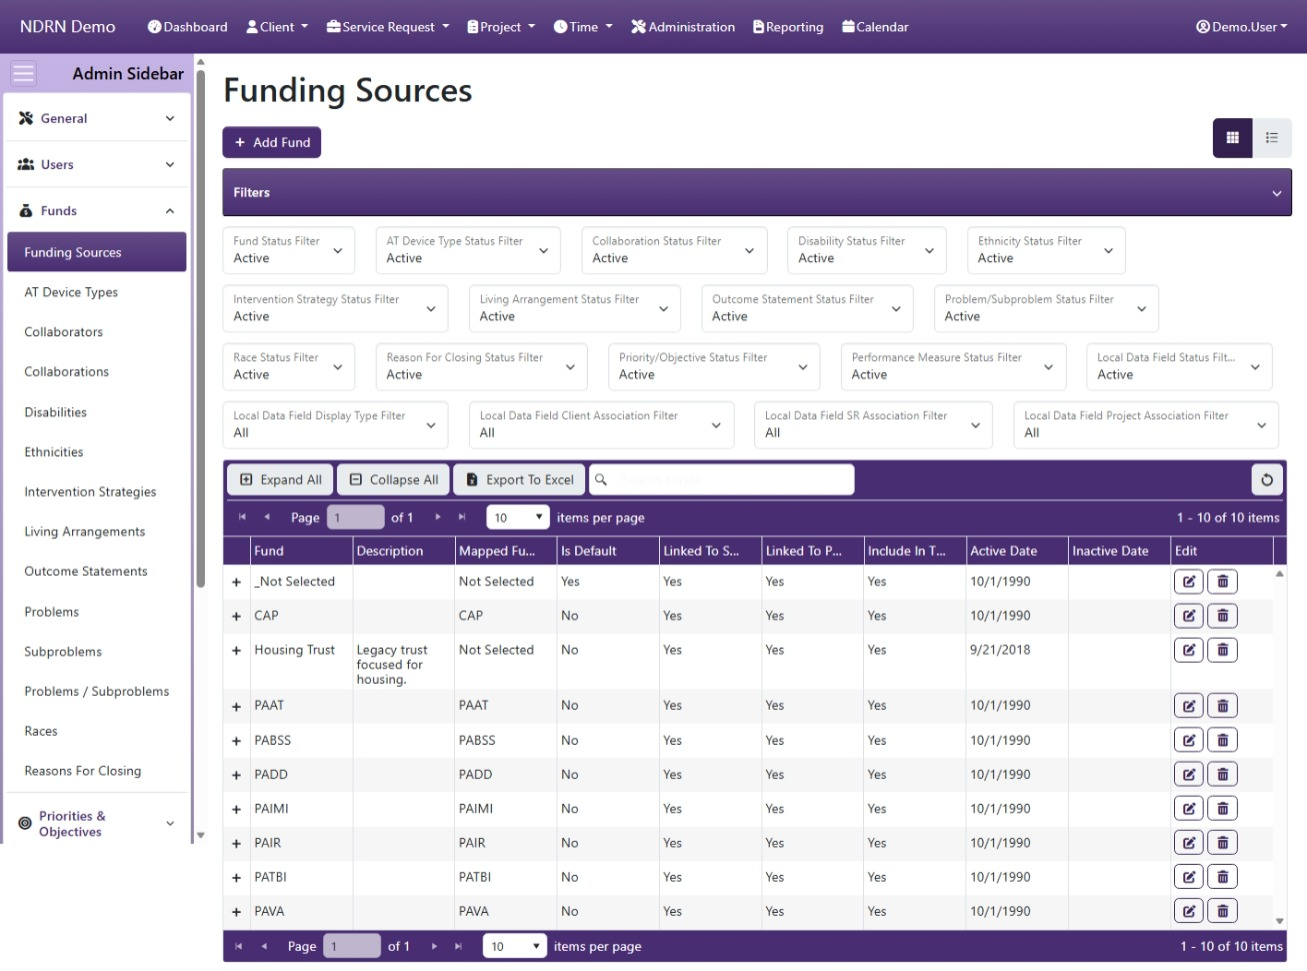Click the edit icon for CAP row

(1188, 616)
